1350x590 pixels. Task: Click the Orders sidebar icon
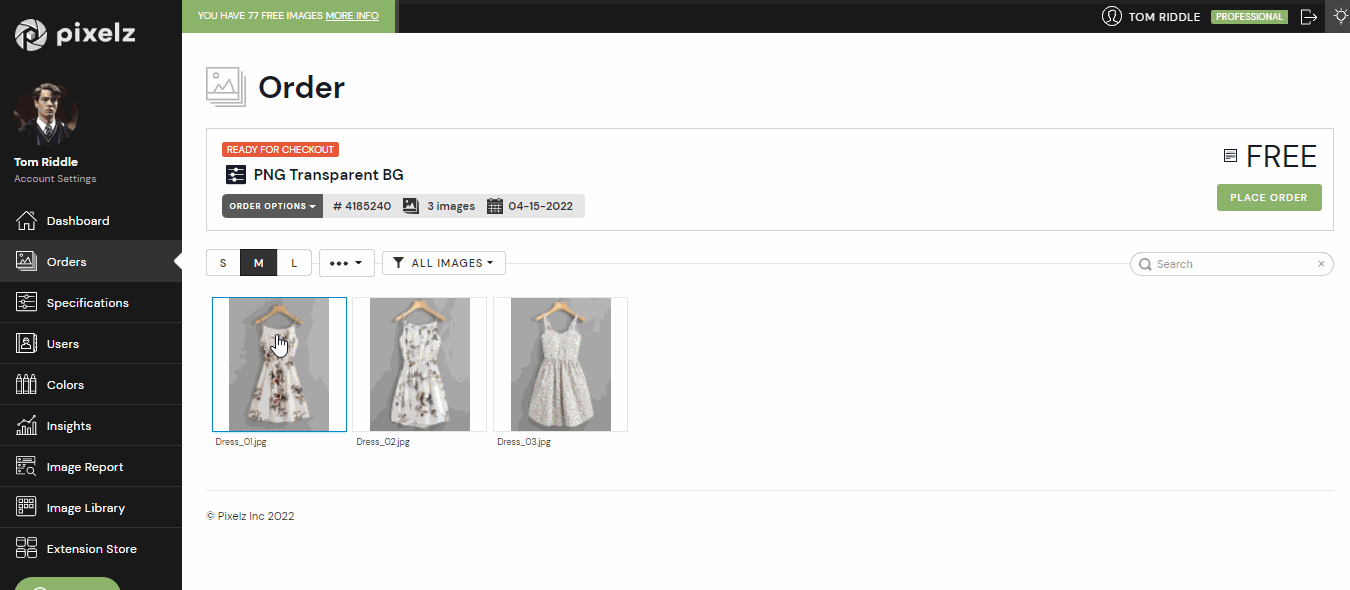click(27, 261)
